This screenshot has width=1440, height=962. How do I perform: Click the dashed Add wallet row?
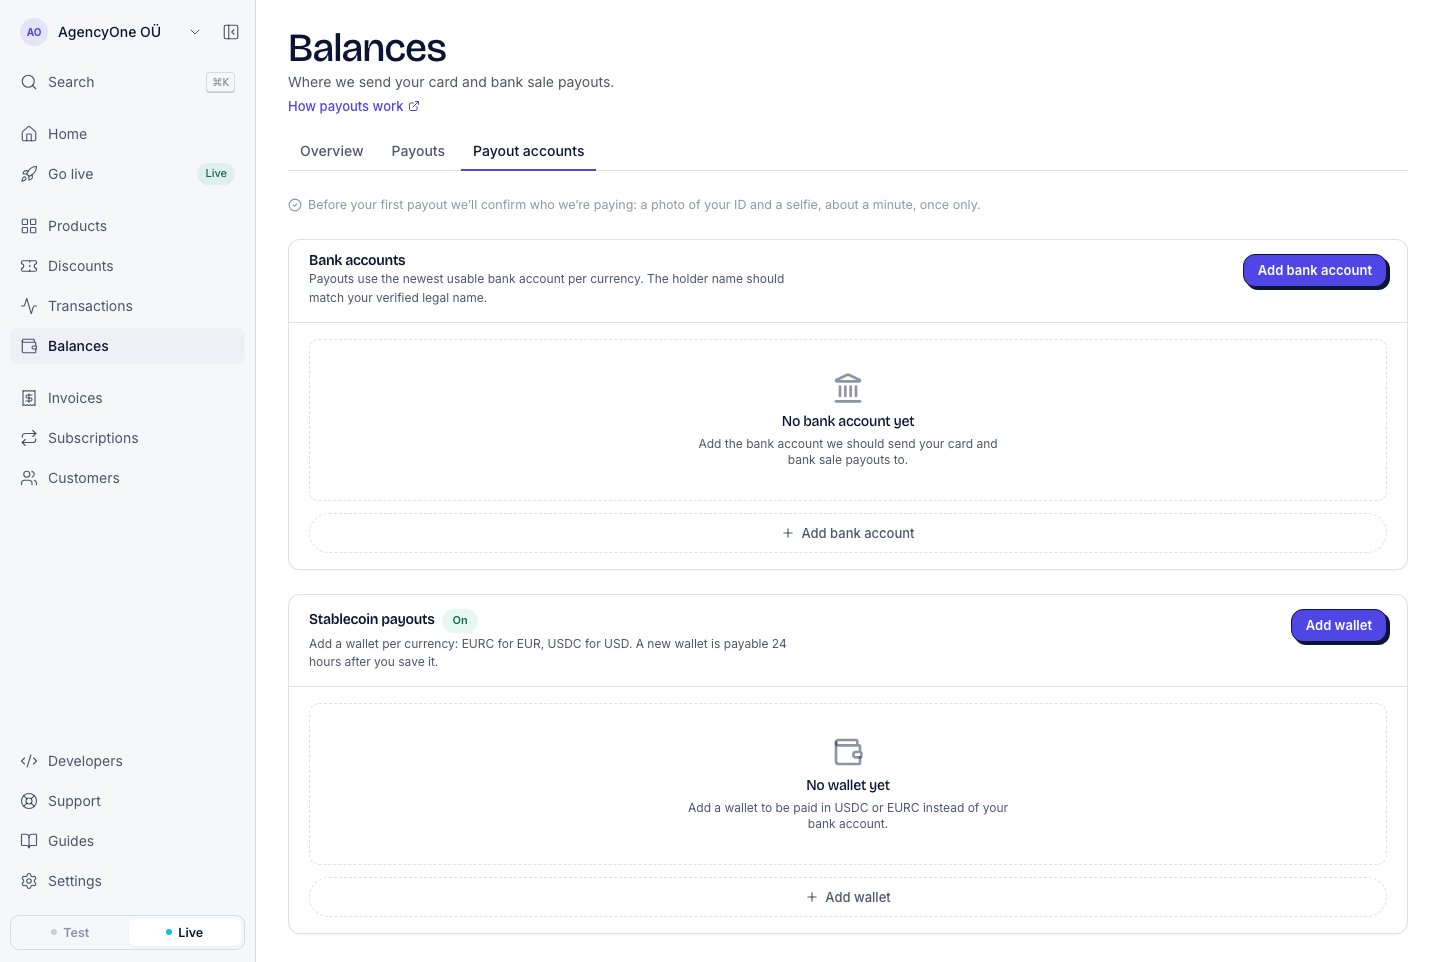point(848,897)
